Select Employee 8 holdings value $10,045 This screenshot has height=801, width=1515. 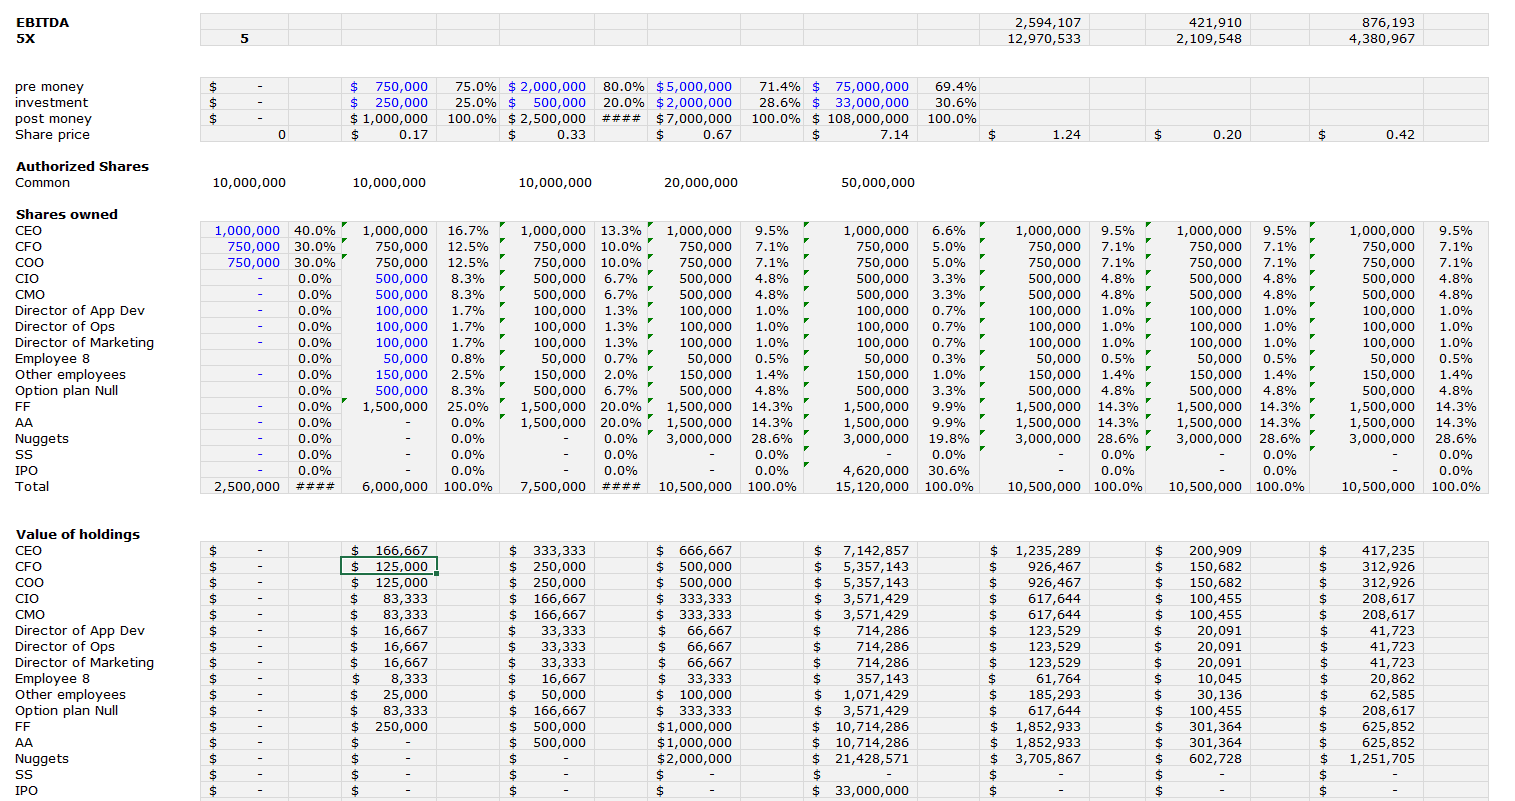[1198, 679]
